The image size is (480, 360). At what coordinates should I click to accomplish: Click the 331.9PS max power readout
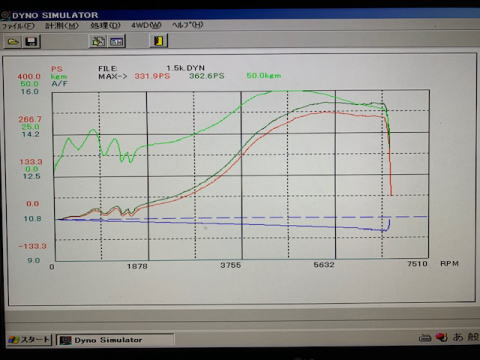(152, 76)
